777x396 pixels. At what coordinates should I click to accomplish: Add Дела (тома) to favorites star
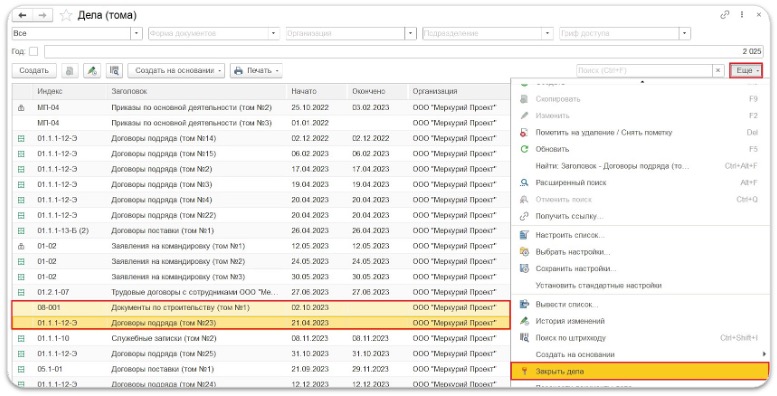tap(66, 15)
